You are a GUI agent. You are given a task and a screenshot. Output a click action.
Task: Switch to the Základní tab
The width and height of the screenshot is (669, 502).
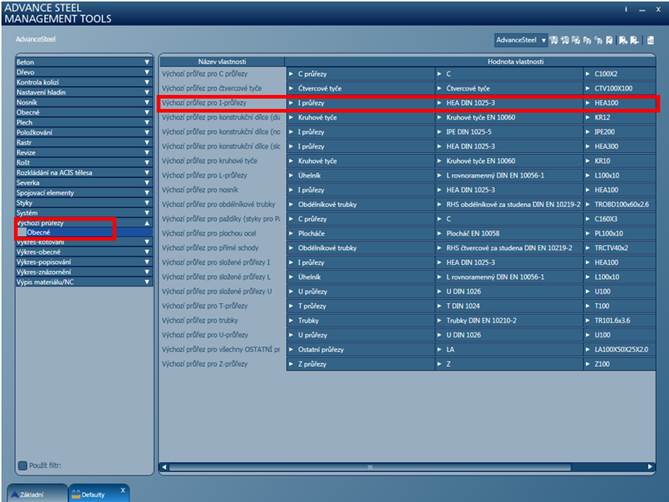point(37,494)
